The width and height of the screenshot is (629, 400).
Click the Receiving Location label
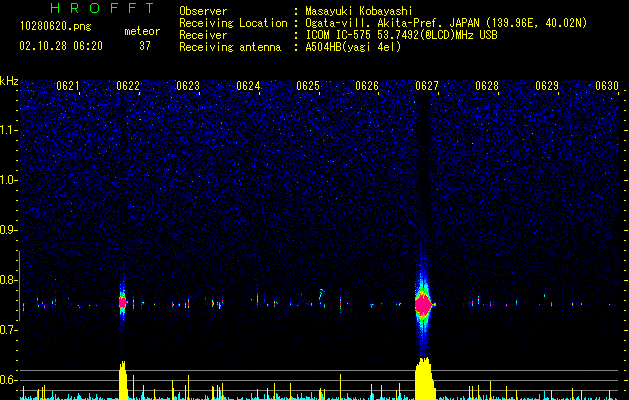233,23
